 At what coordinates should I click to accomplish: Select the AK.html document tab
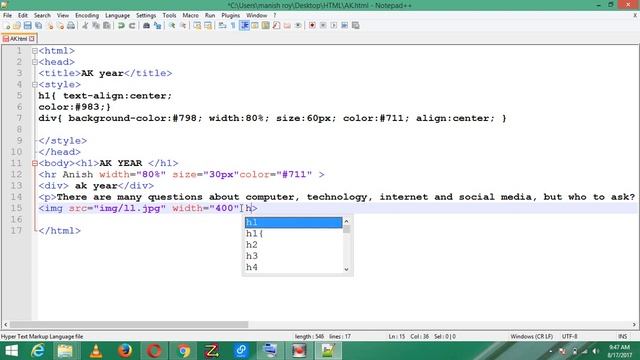click(x=19, y=38)
